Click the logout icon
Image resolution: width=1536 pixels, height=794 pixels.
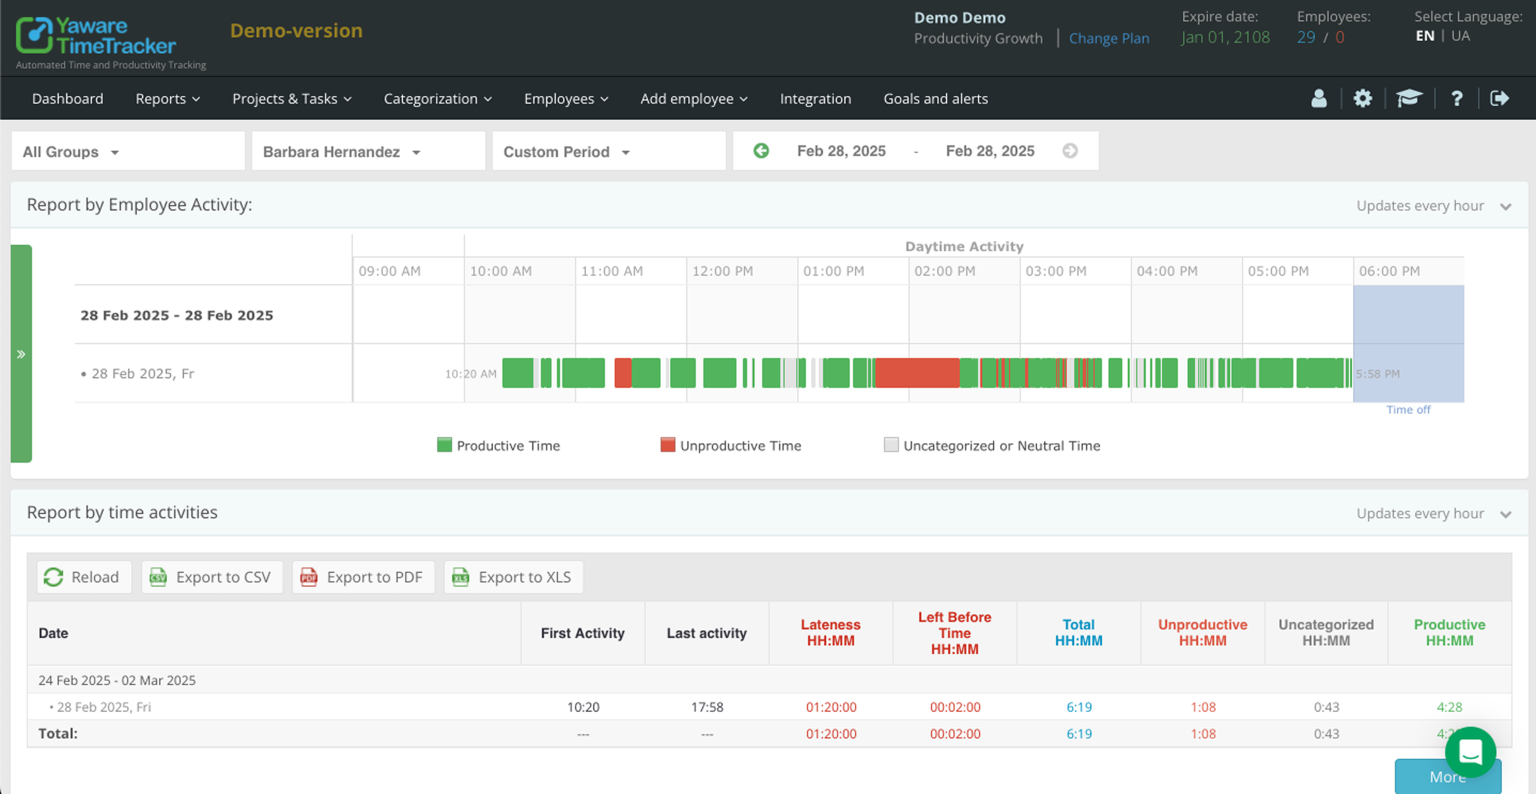point(1500,98)
